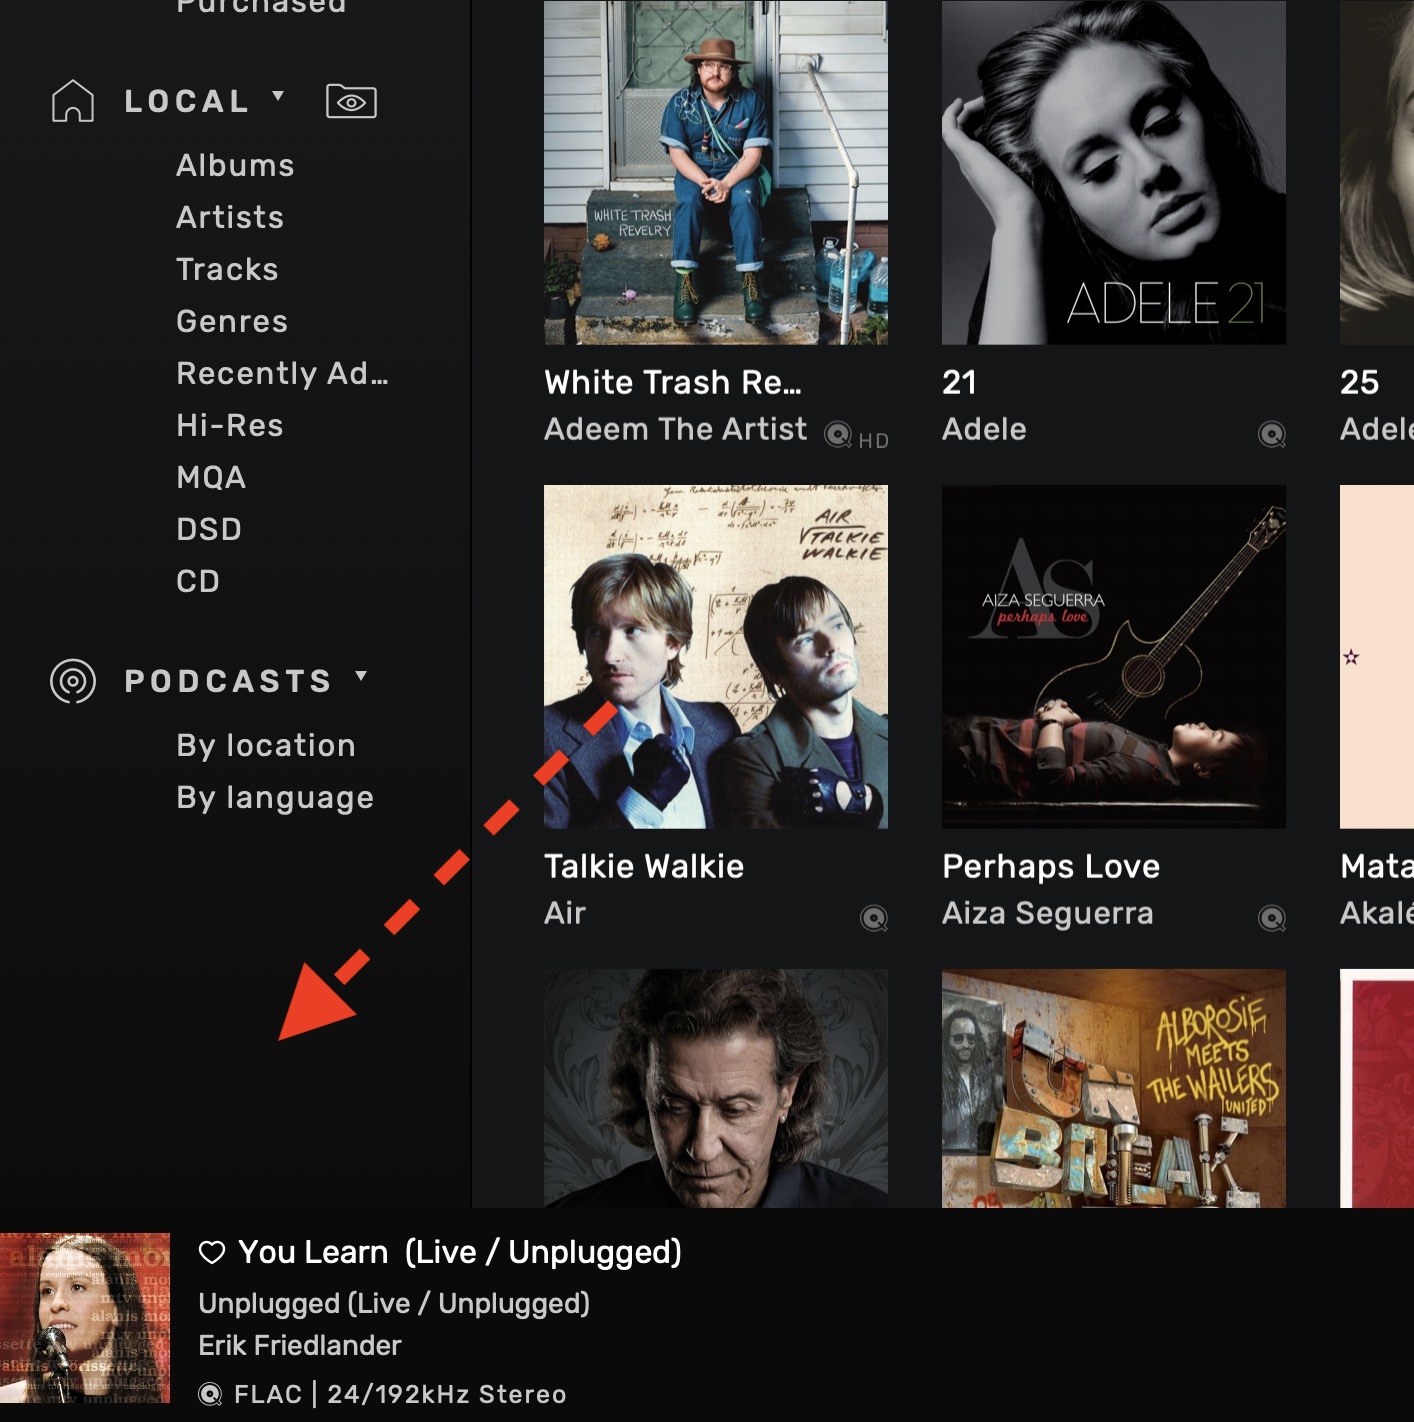The width and height of the screenshot is (1414, 1422).
Task: Click the now playing album artwork
Action: click(85, 1318)
